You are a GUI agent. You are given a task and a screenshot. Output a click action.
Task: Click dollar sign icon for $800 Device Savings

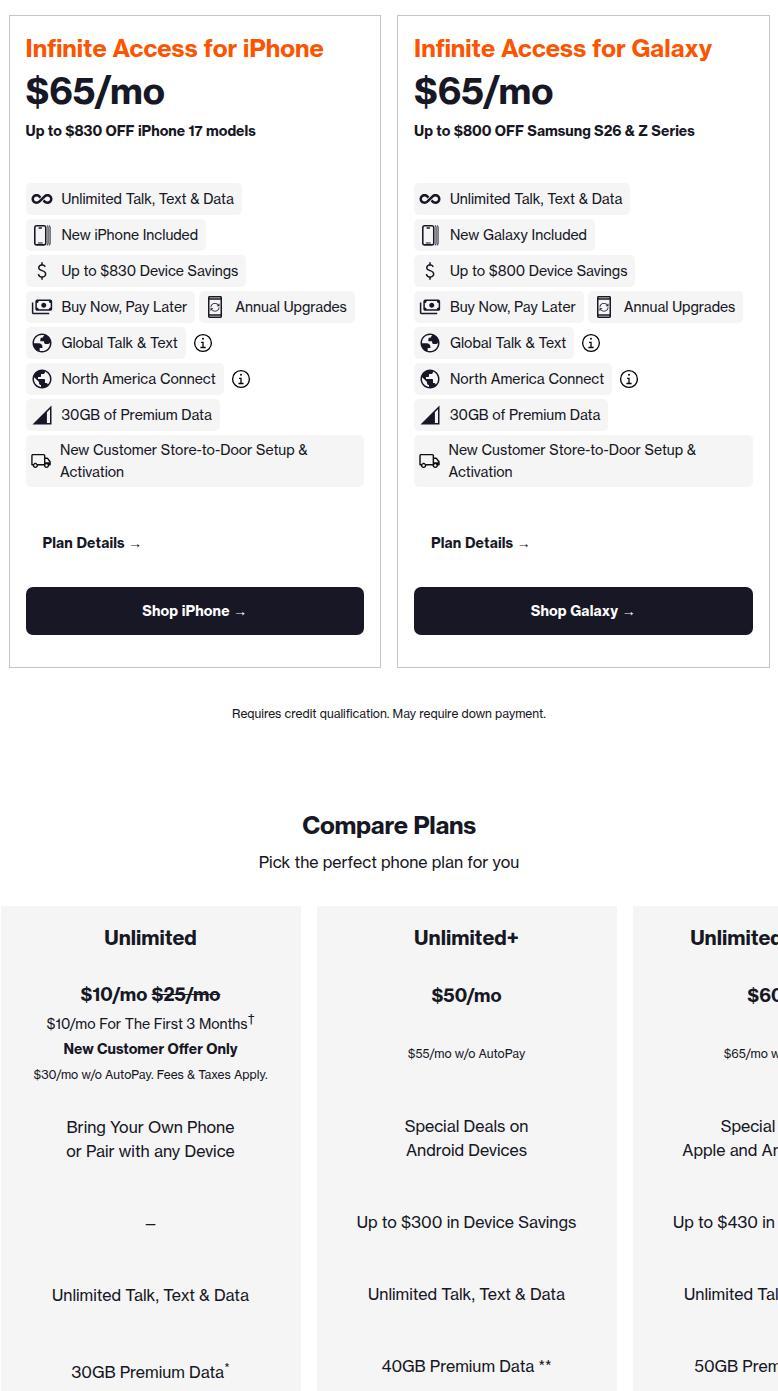[x=430, y=271]
